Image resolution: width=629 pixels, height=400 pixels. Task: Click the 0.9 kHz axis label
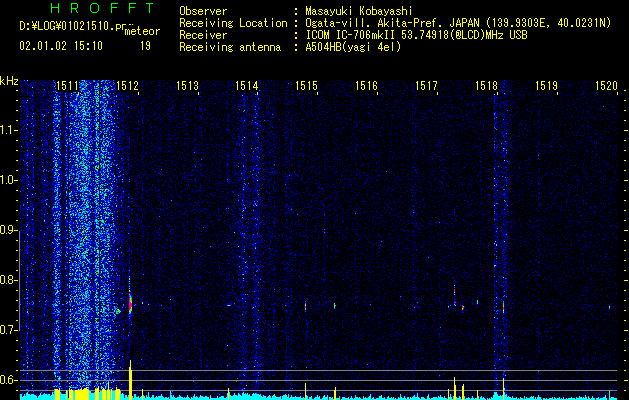tap(9, 230)
